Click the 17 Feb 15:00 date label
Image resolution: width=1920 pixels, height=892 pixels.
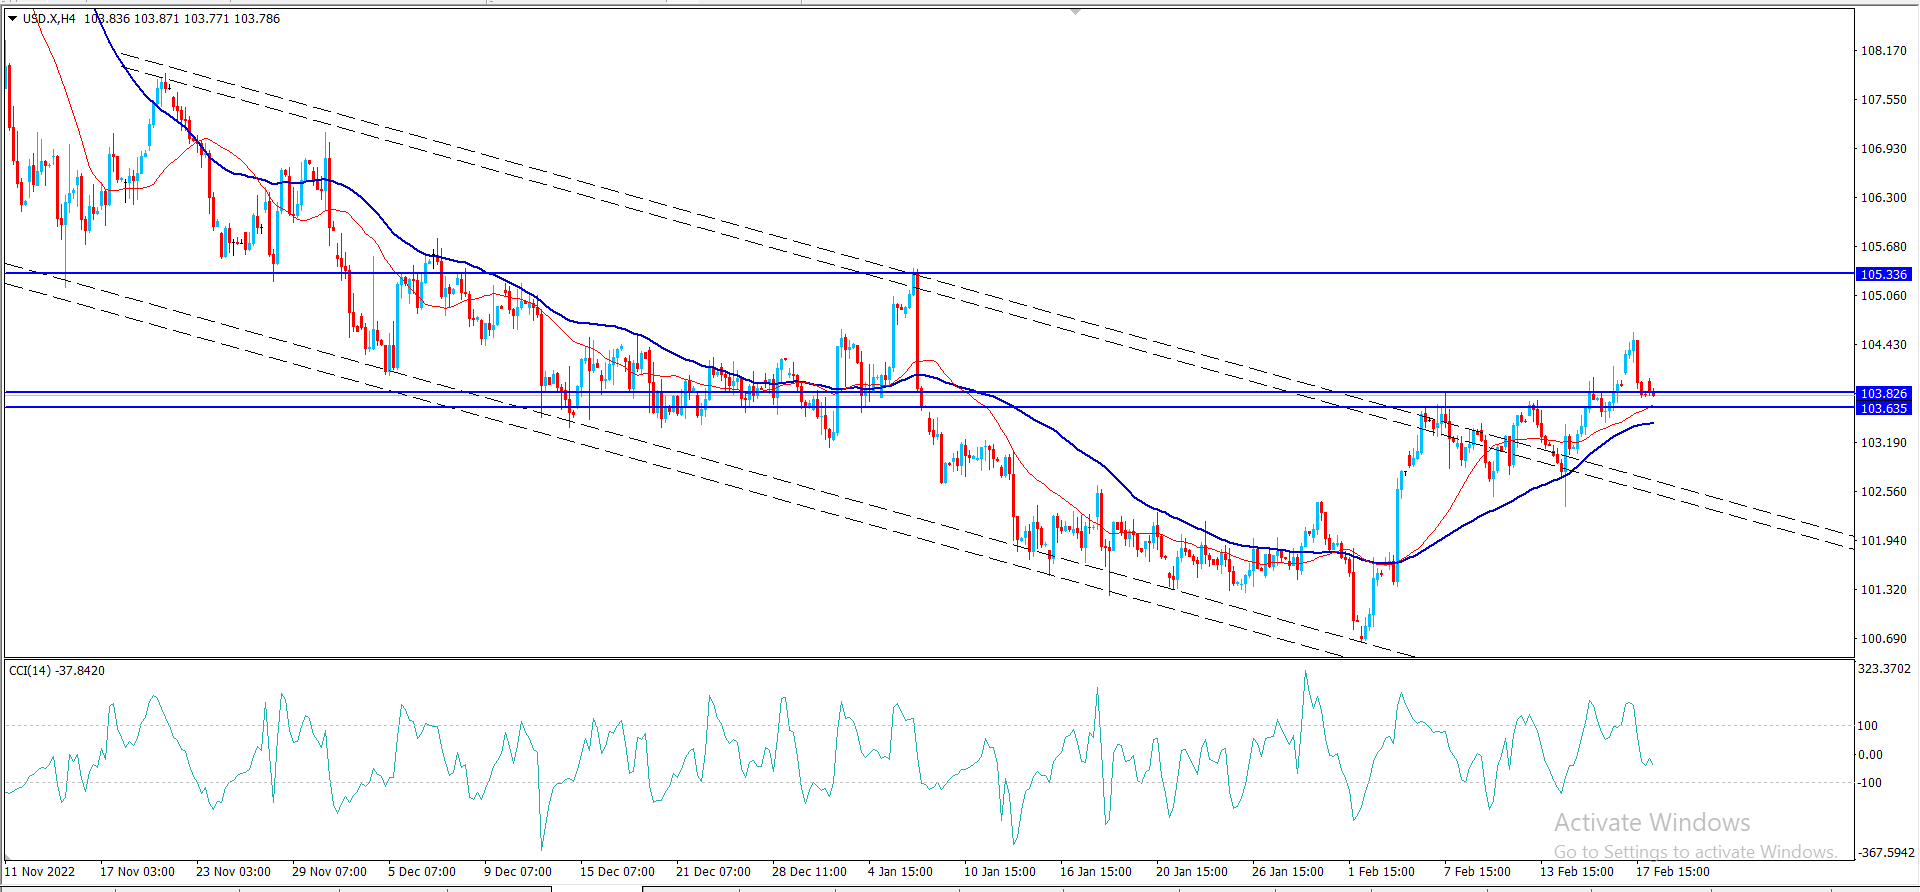tap(1672, 871)
